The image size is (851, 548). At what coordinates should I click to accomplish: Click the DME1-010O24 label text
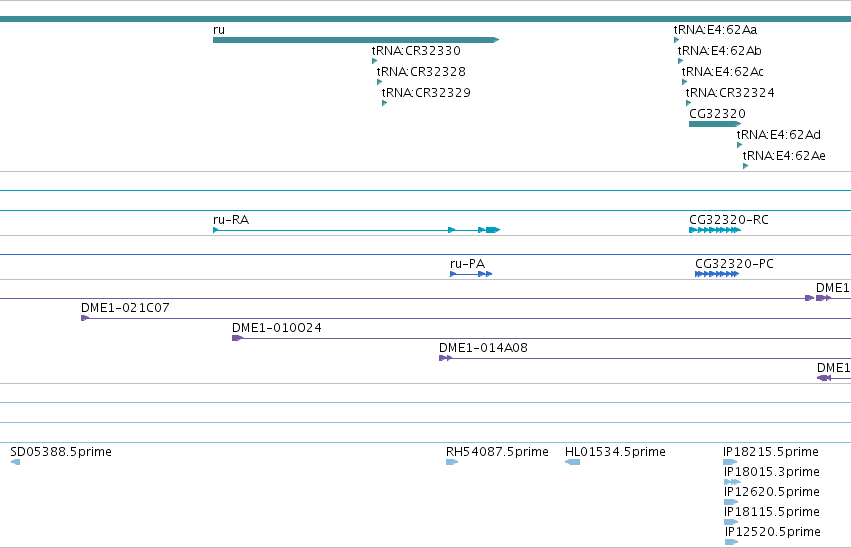(277, 328)
